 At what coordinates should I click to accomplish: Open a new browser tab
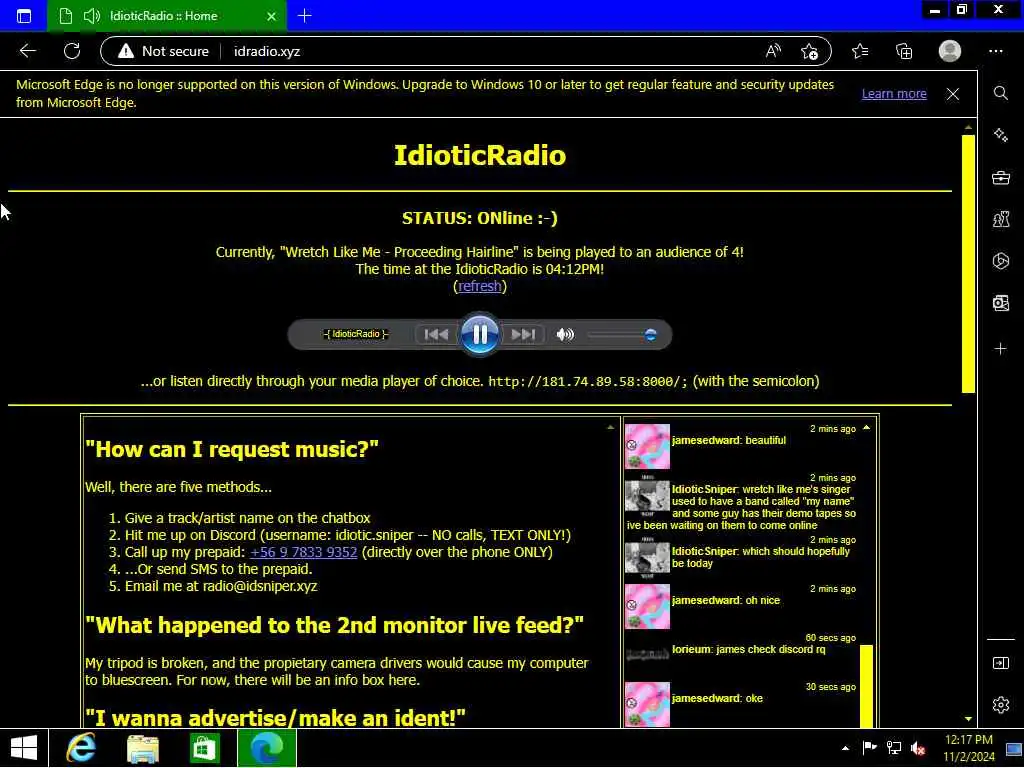pos(304,16)
